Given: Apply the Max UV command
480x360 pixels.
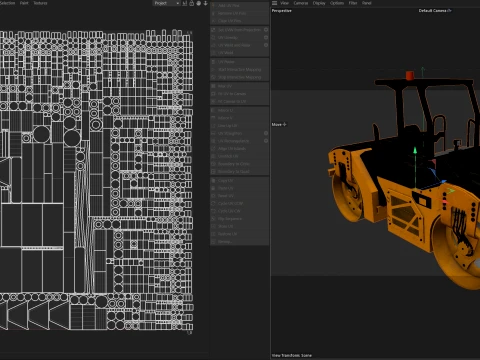Looking at the screenshot, I should point(239,86).
